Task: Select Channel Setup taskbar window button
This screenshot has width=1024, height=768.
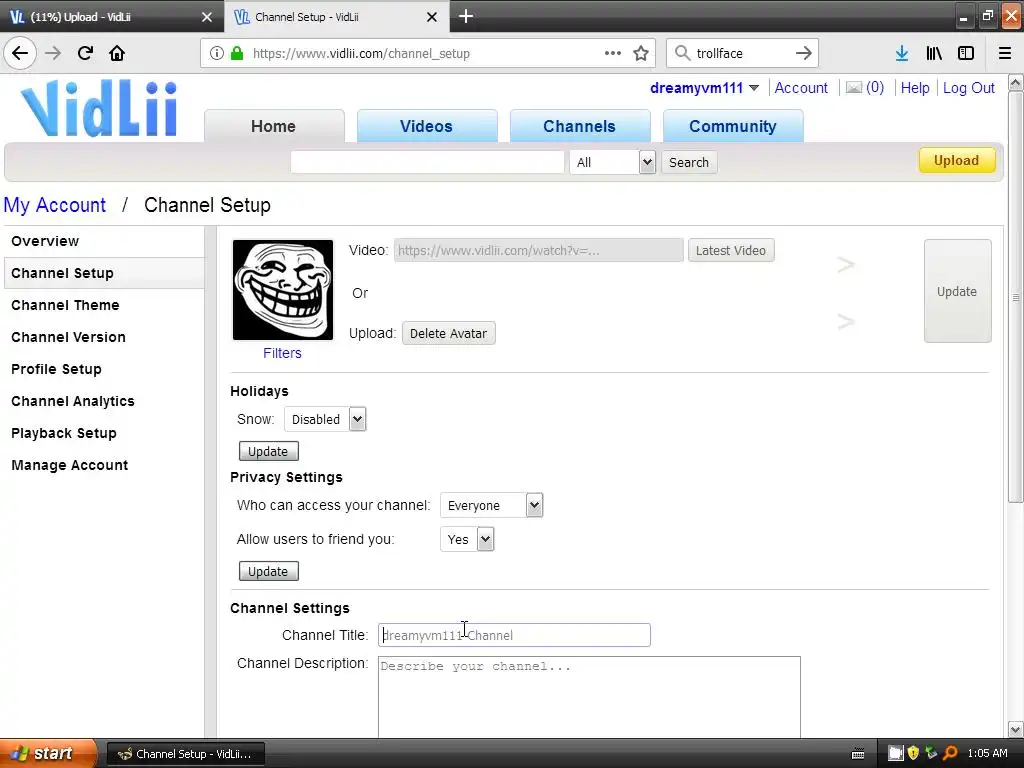Action: (x=186, y=754)
